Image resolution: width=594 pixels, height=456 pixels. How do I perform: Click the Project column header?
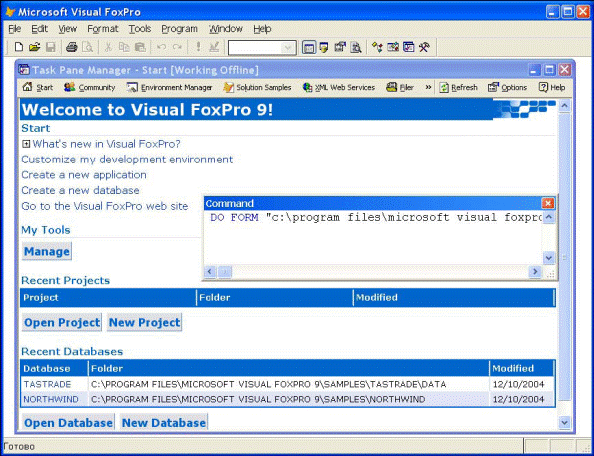[x=108, y=298]
